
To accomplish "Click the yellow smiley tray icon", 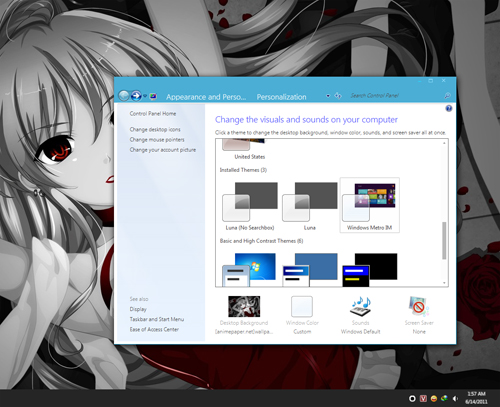I will click(434, 398).
